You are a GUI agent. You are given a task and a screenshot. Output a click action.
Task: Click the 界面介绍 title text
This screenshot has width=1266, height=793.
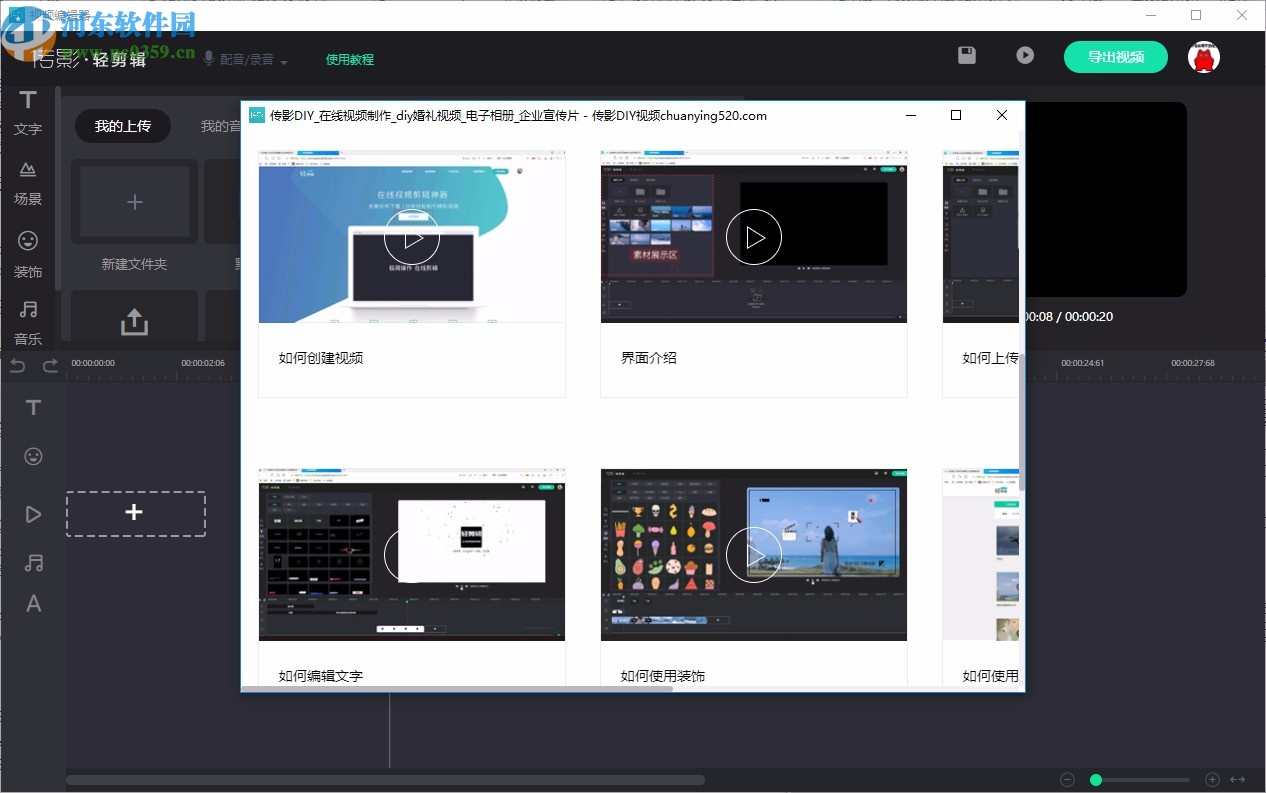click(649, 358)
